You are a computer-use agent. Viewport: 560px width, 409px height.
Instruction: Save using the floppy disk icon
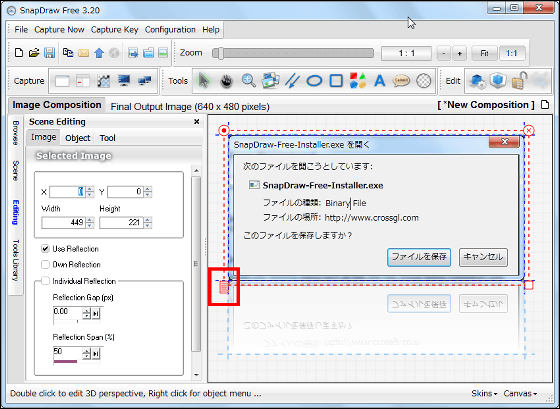[49, 53]
